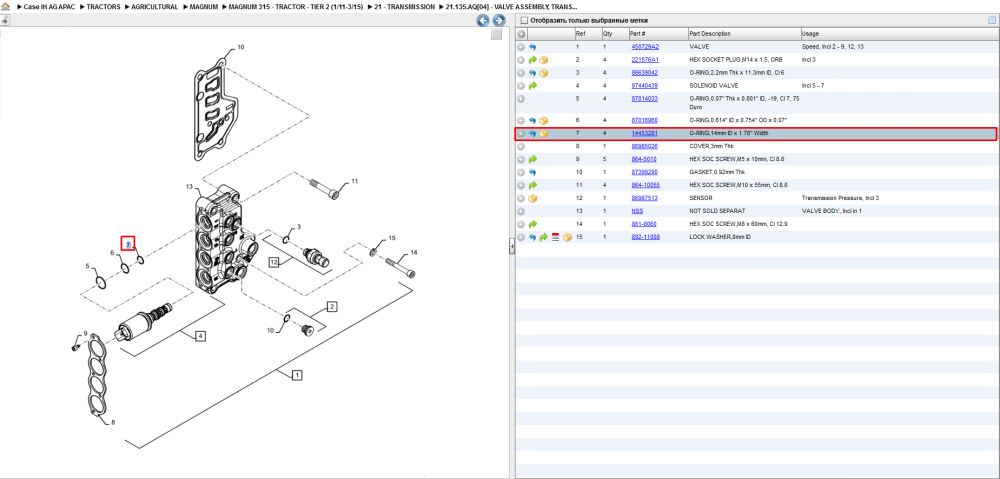Click box icon in LOCK WASHER row
The width and height of the screenshot is (1000, 479).
[x=566, y=237]
